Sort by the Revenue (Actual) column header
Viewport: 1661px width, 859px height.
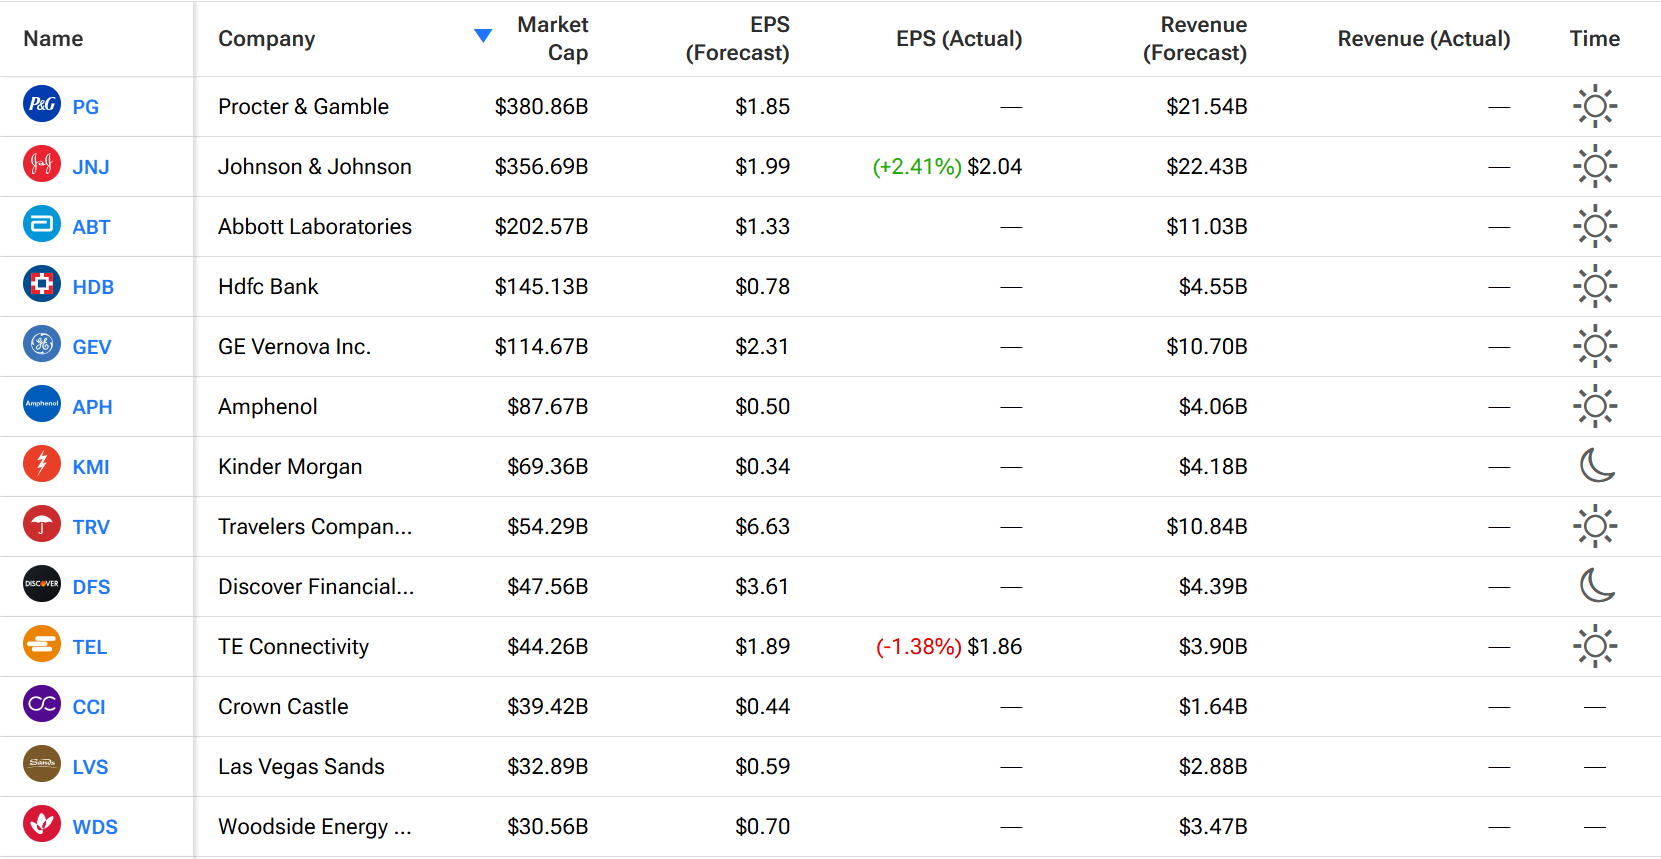point(1424,39)
